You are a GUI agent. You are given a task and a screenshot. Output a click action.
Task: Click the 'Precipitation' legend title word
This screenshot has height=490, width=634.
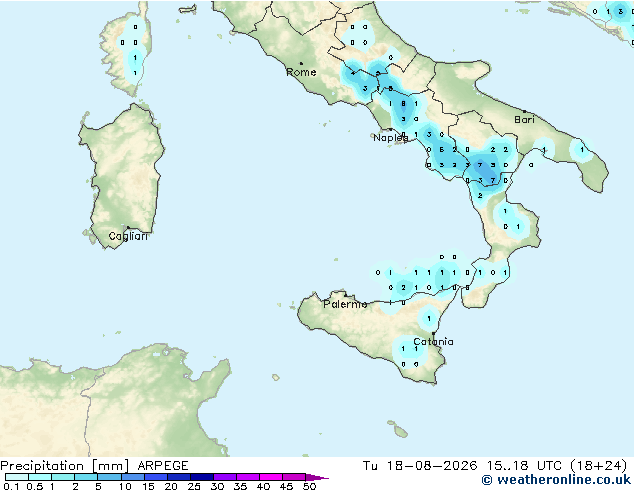point(42,466)
